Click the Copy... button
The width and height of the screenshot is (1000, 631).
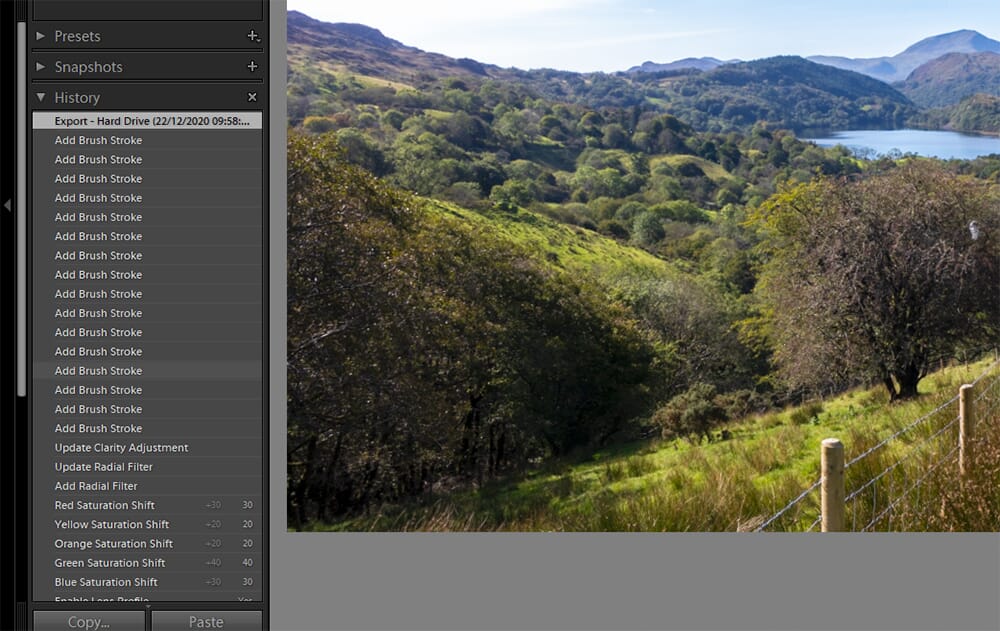coord(90,621)
